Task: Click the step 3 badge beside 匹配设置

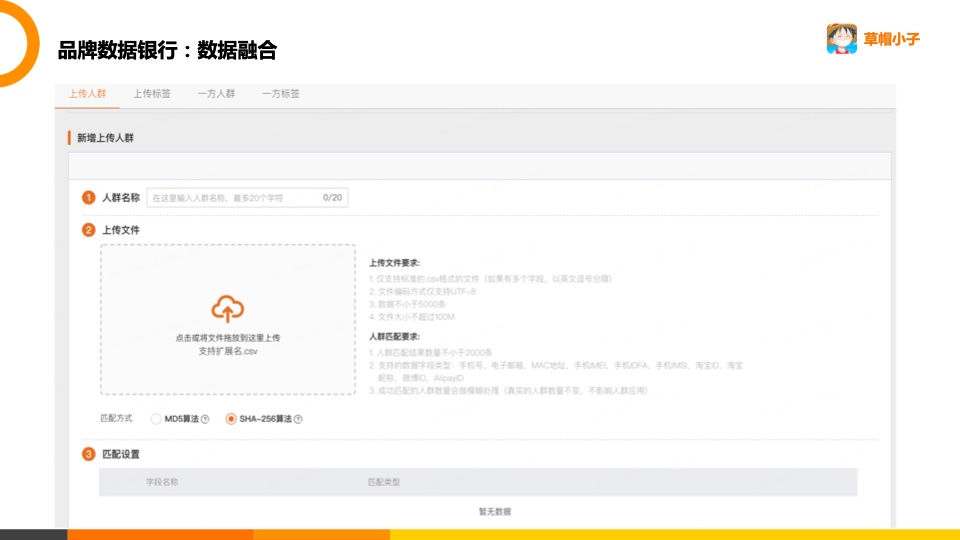Action: click(89, 454)
